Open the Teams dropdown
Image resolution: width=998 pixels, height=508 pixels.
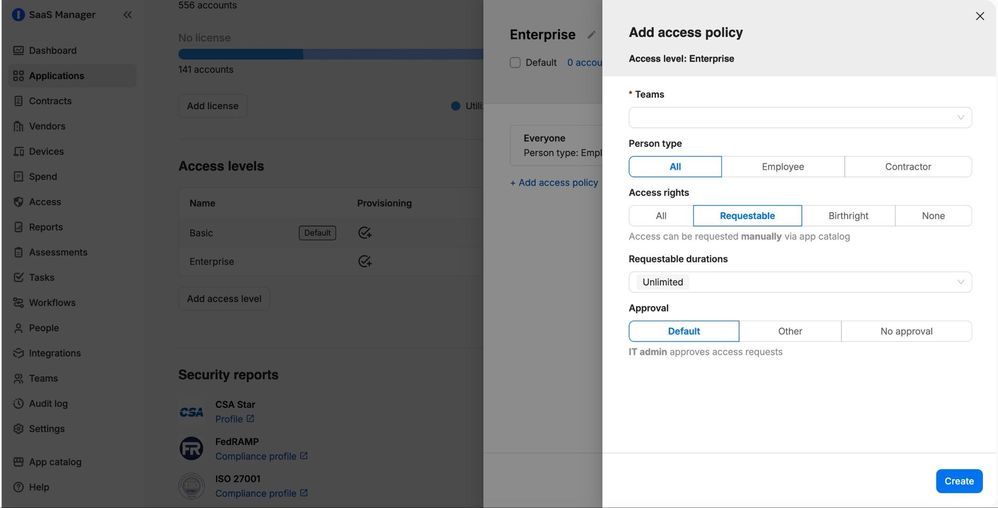799,118
